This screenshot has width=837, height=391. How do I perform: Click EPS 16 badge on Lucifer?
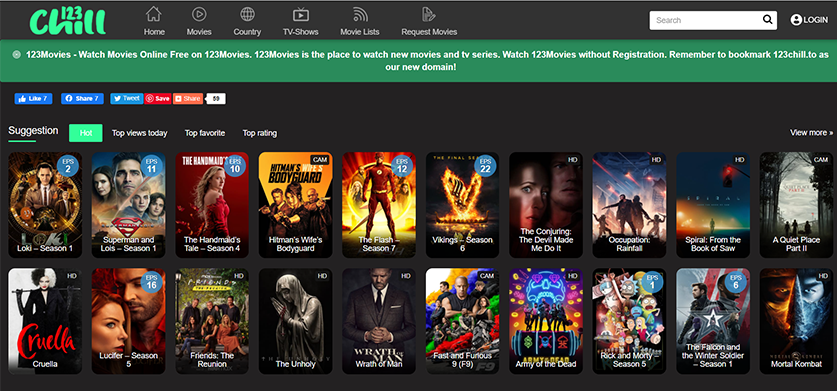151,281
